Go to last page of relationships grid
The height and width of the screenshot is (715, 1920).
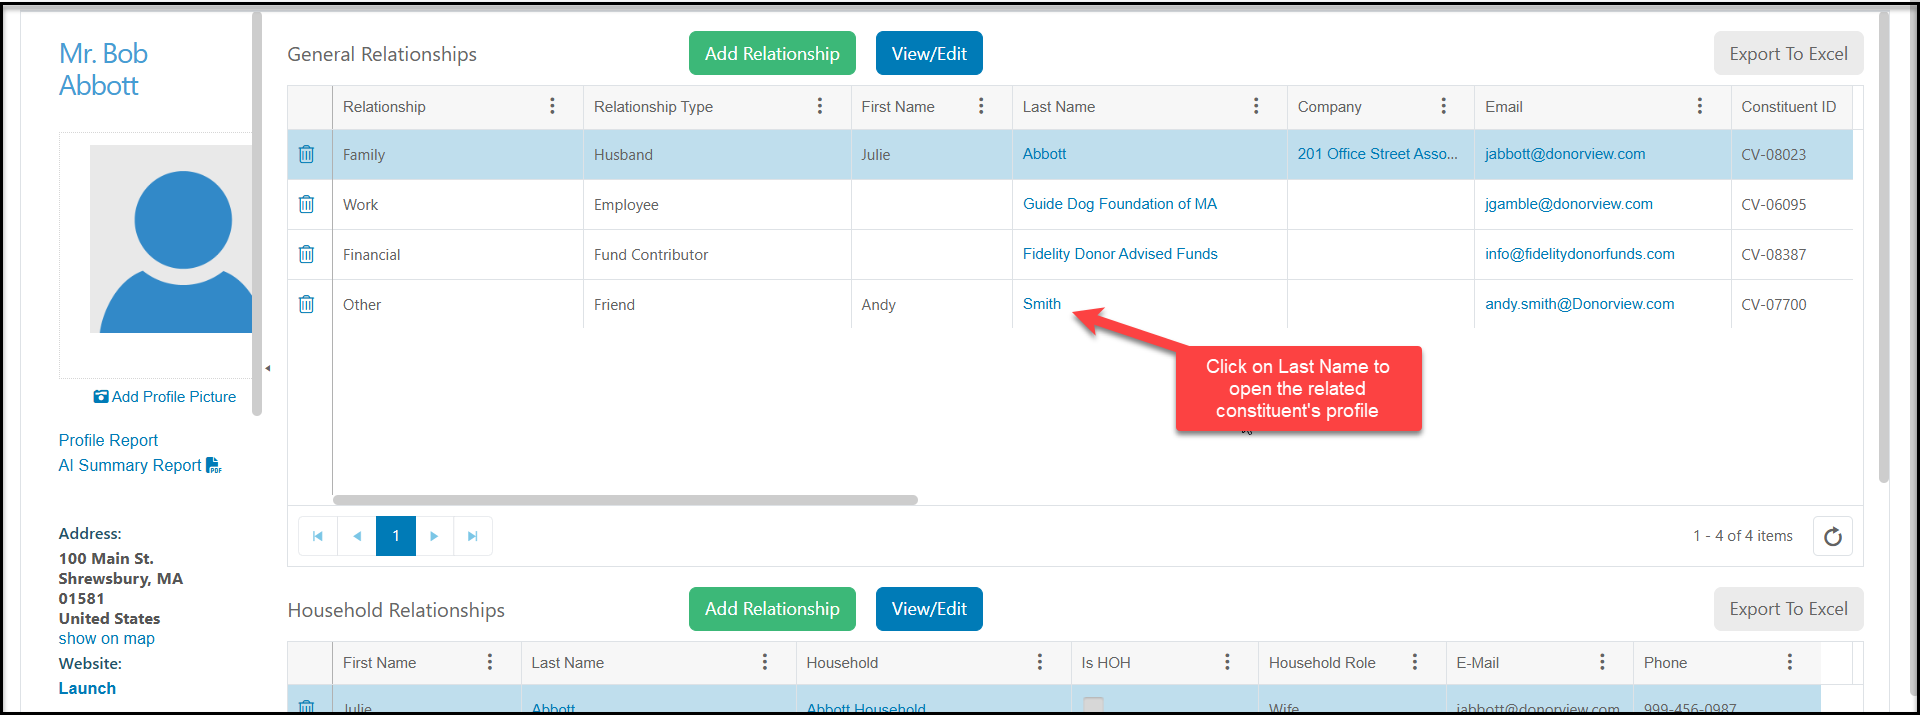tap(473, 536)
